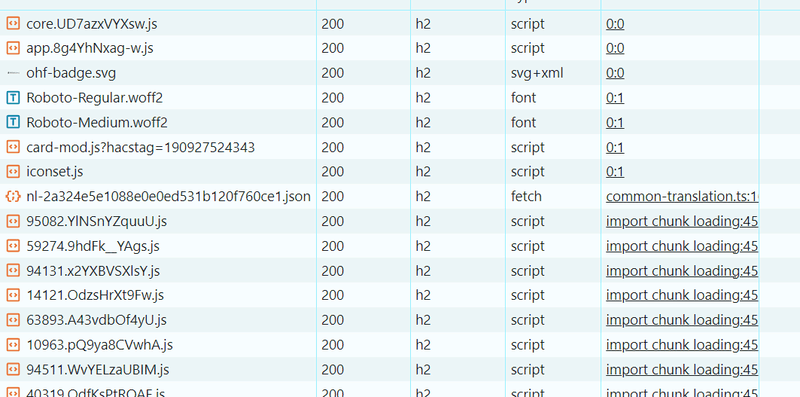Image resolution: width=800 pixels, height=397 pixels.
Task: Open initiator link 0:1 for card-mod.js
Action: click(x=615, y=147)
